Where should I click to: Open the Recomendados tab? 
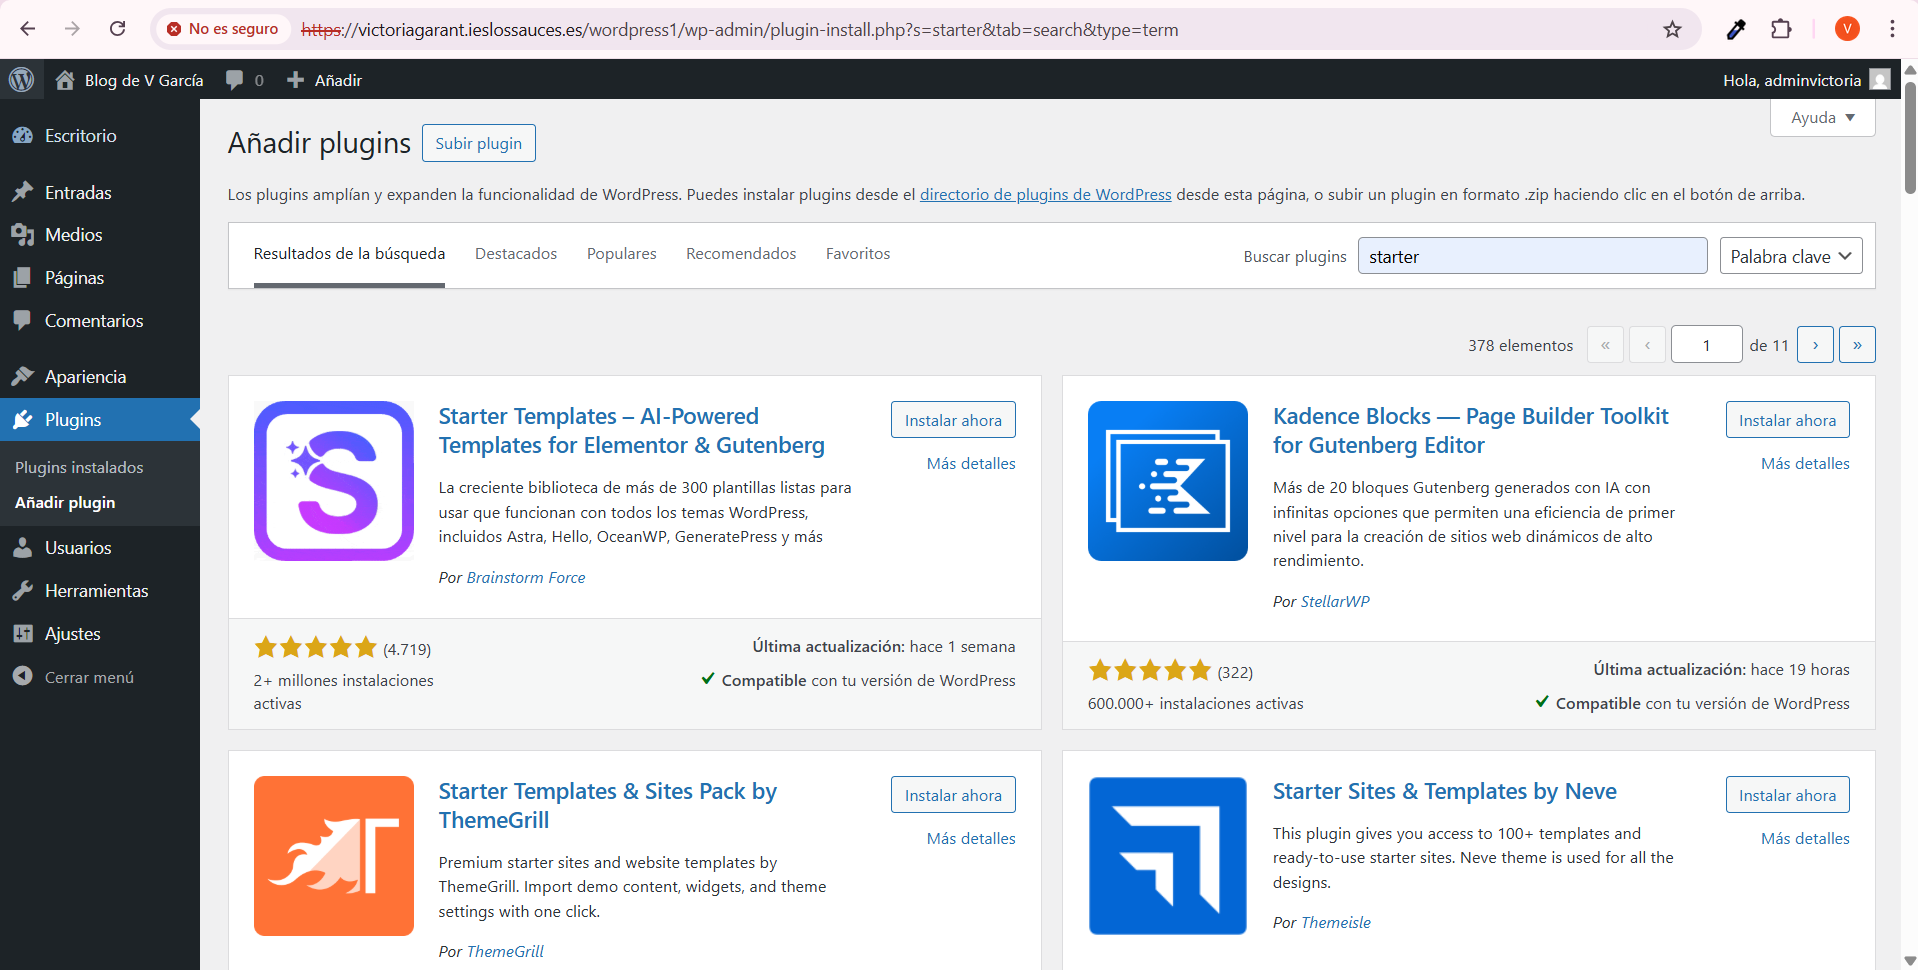coord(741,254)
